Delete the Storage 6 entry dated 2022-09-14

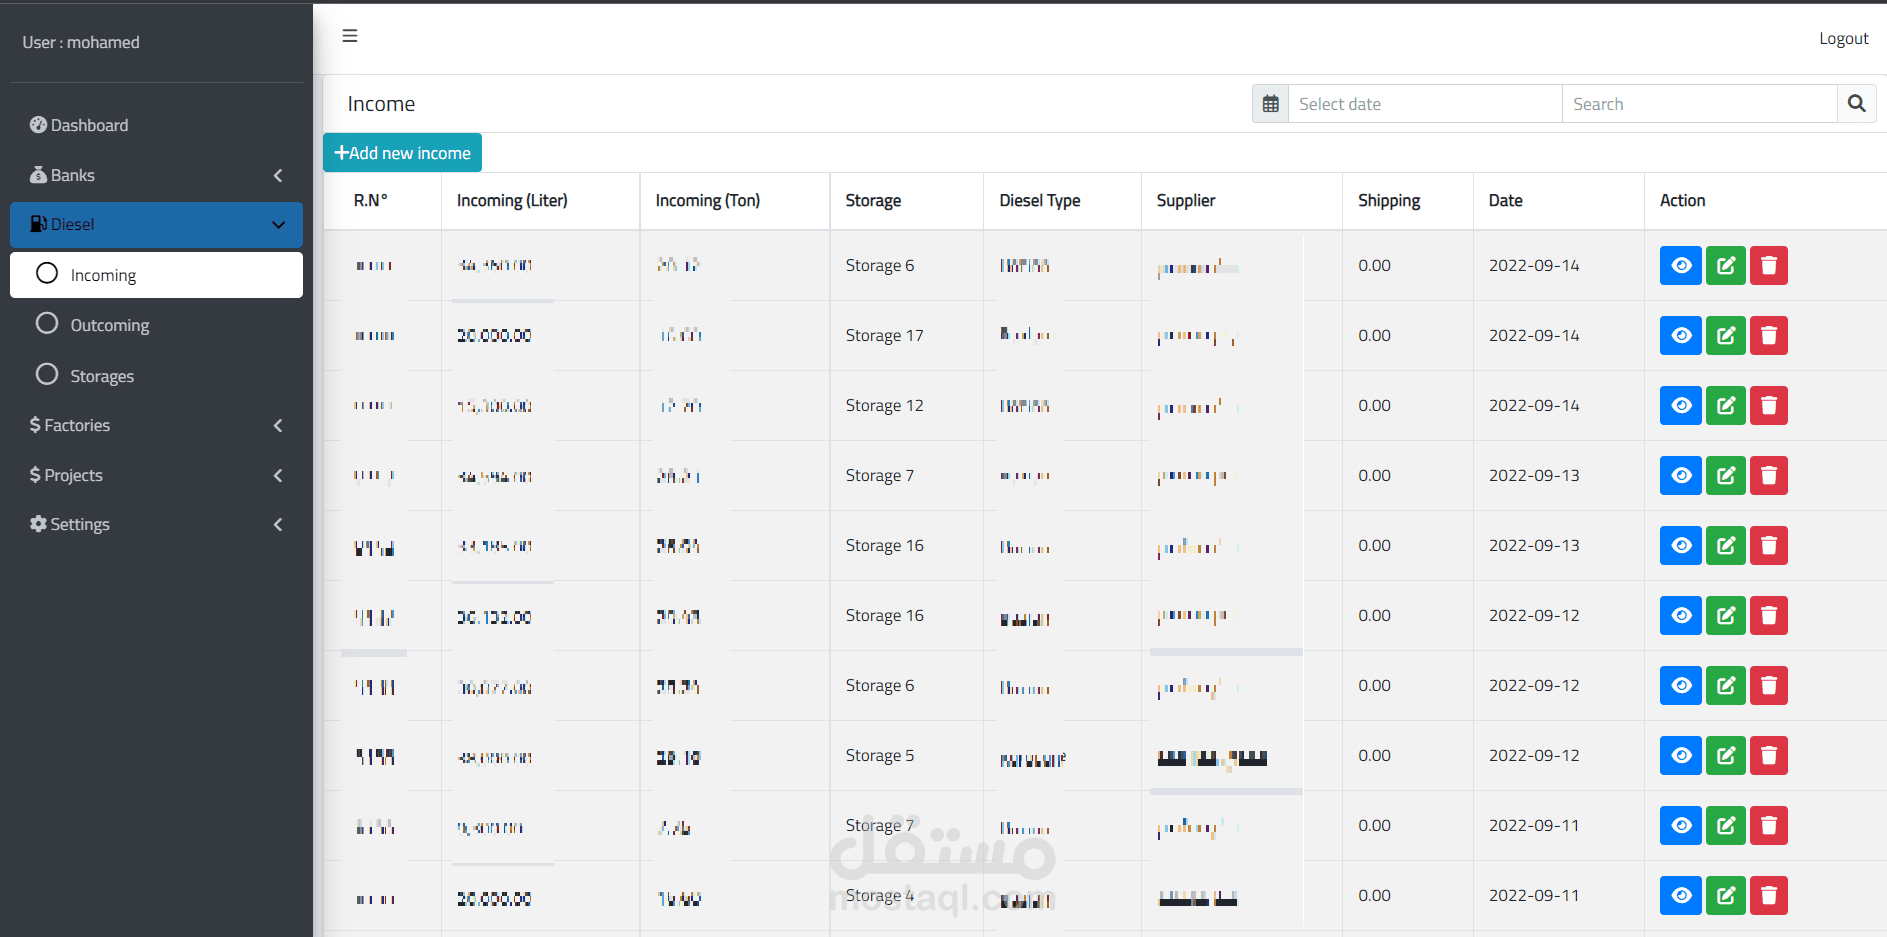1769,266
